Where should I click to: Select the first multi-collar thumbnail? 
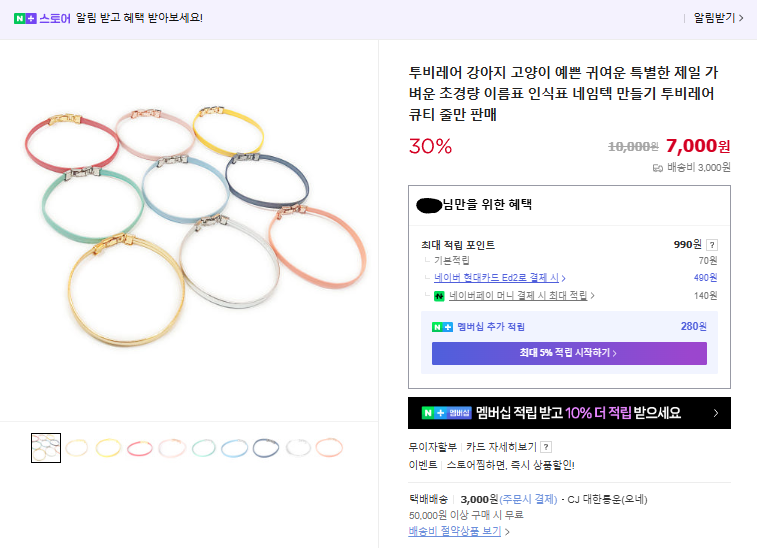[46, 447]
